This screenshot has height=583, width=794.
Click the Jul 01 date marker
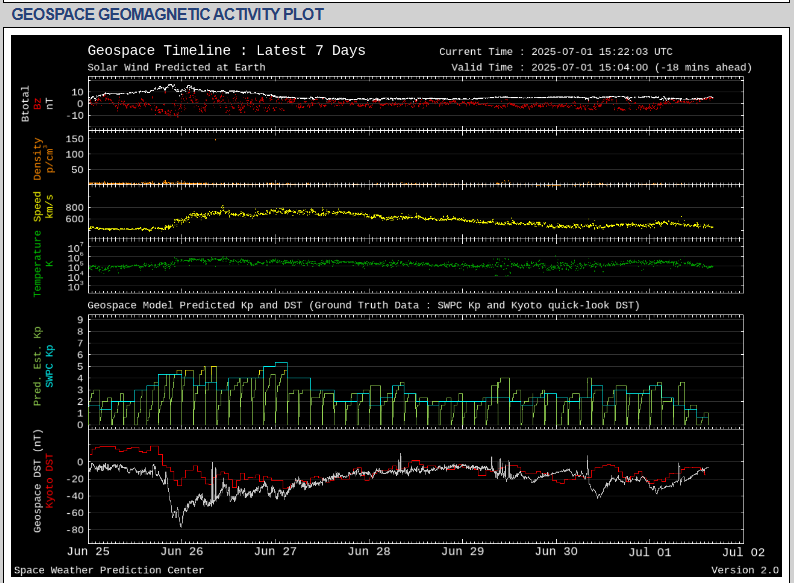(x=650, y=551)
